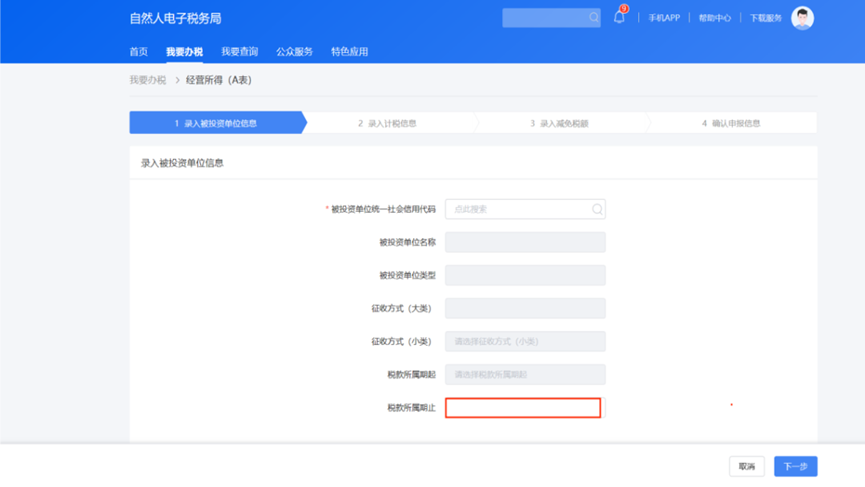
Task: Click the 下载服务 link
Action: (x=766, y=18)
